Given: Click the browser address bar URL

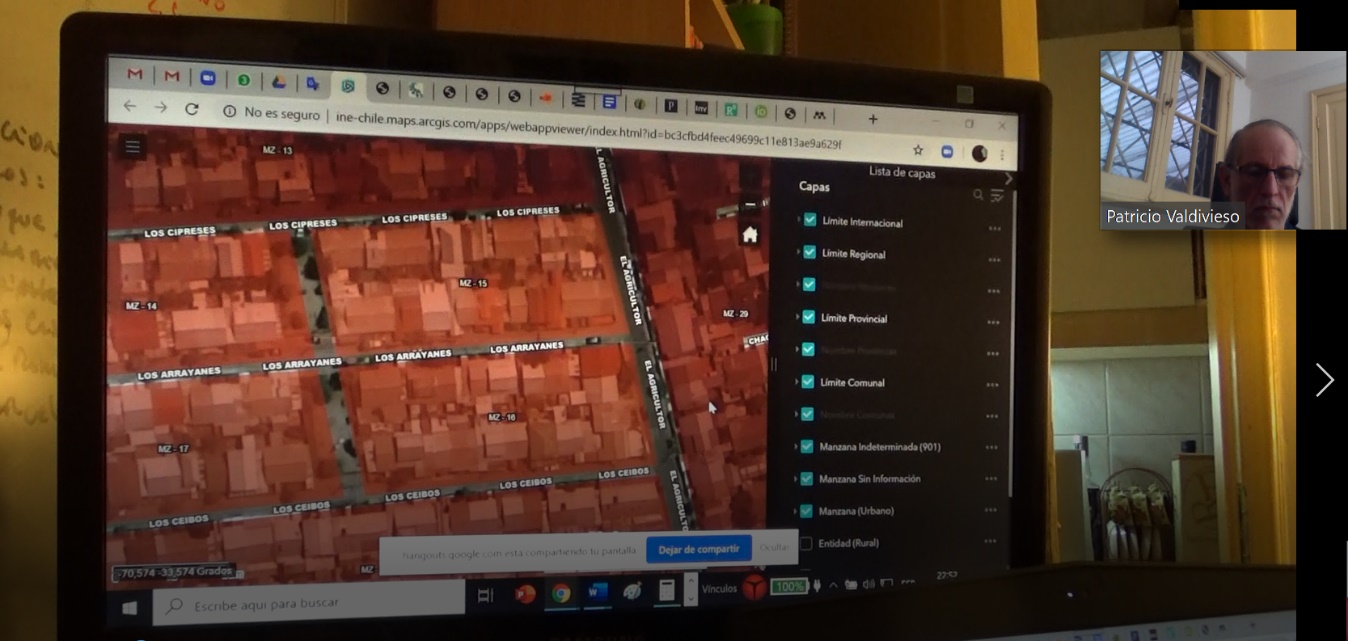Looking at the screenshot, I should pos(589,131).
